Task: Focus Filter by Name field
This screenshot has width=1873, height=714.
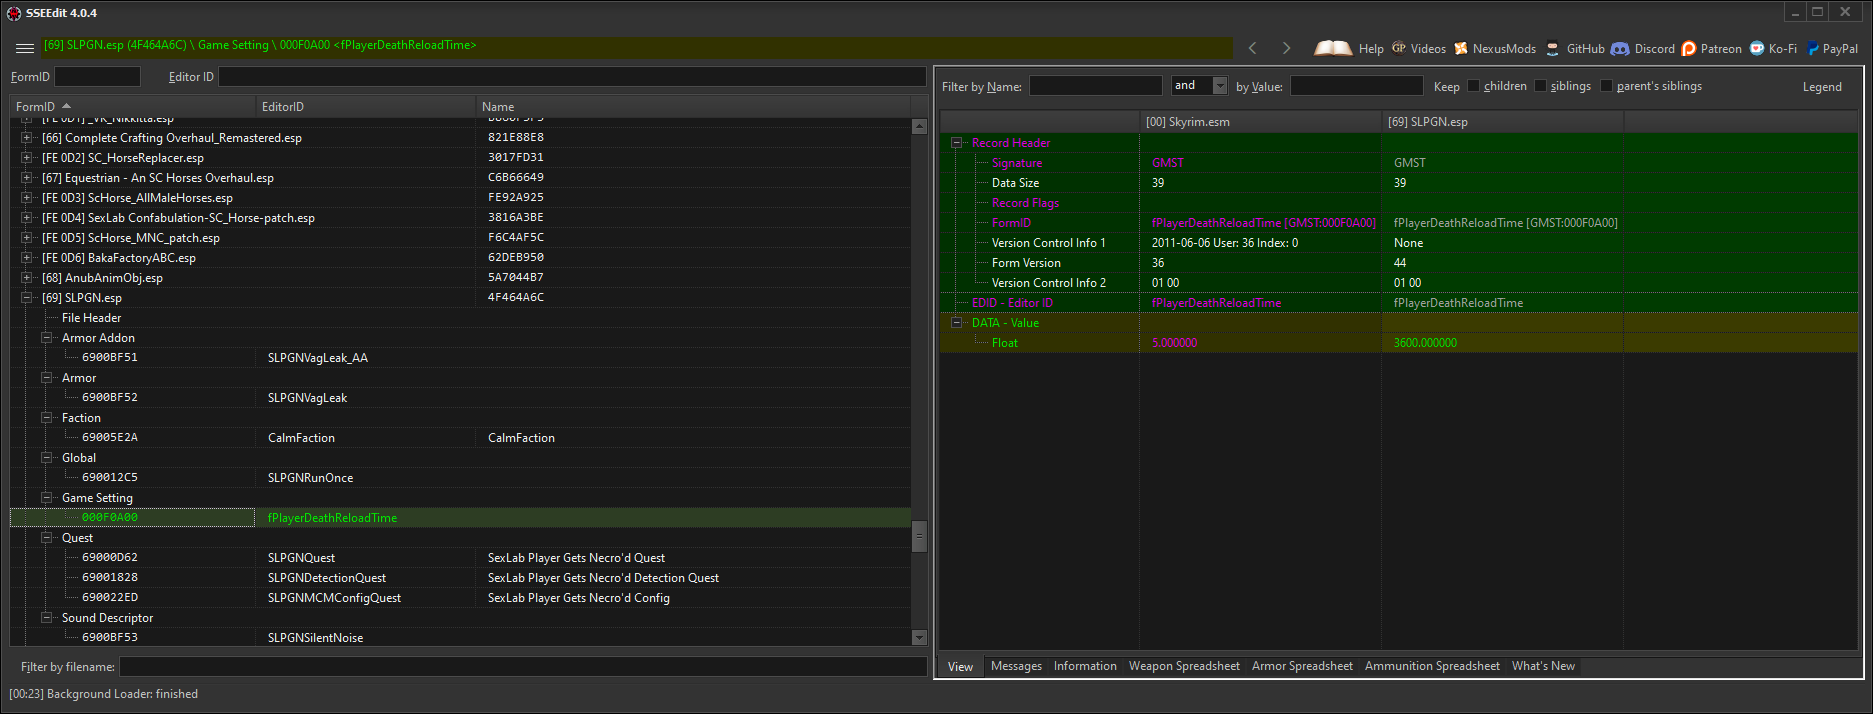Action: point(1096,86)
